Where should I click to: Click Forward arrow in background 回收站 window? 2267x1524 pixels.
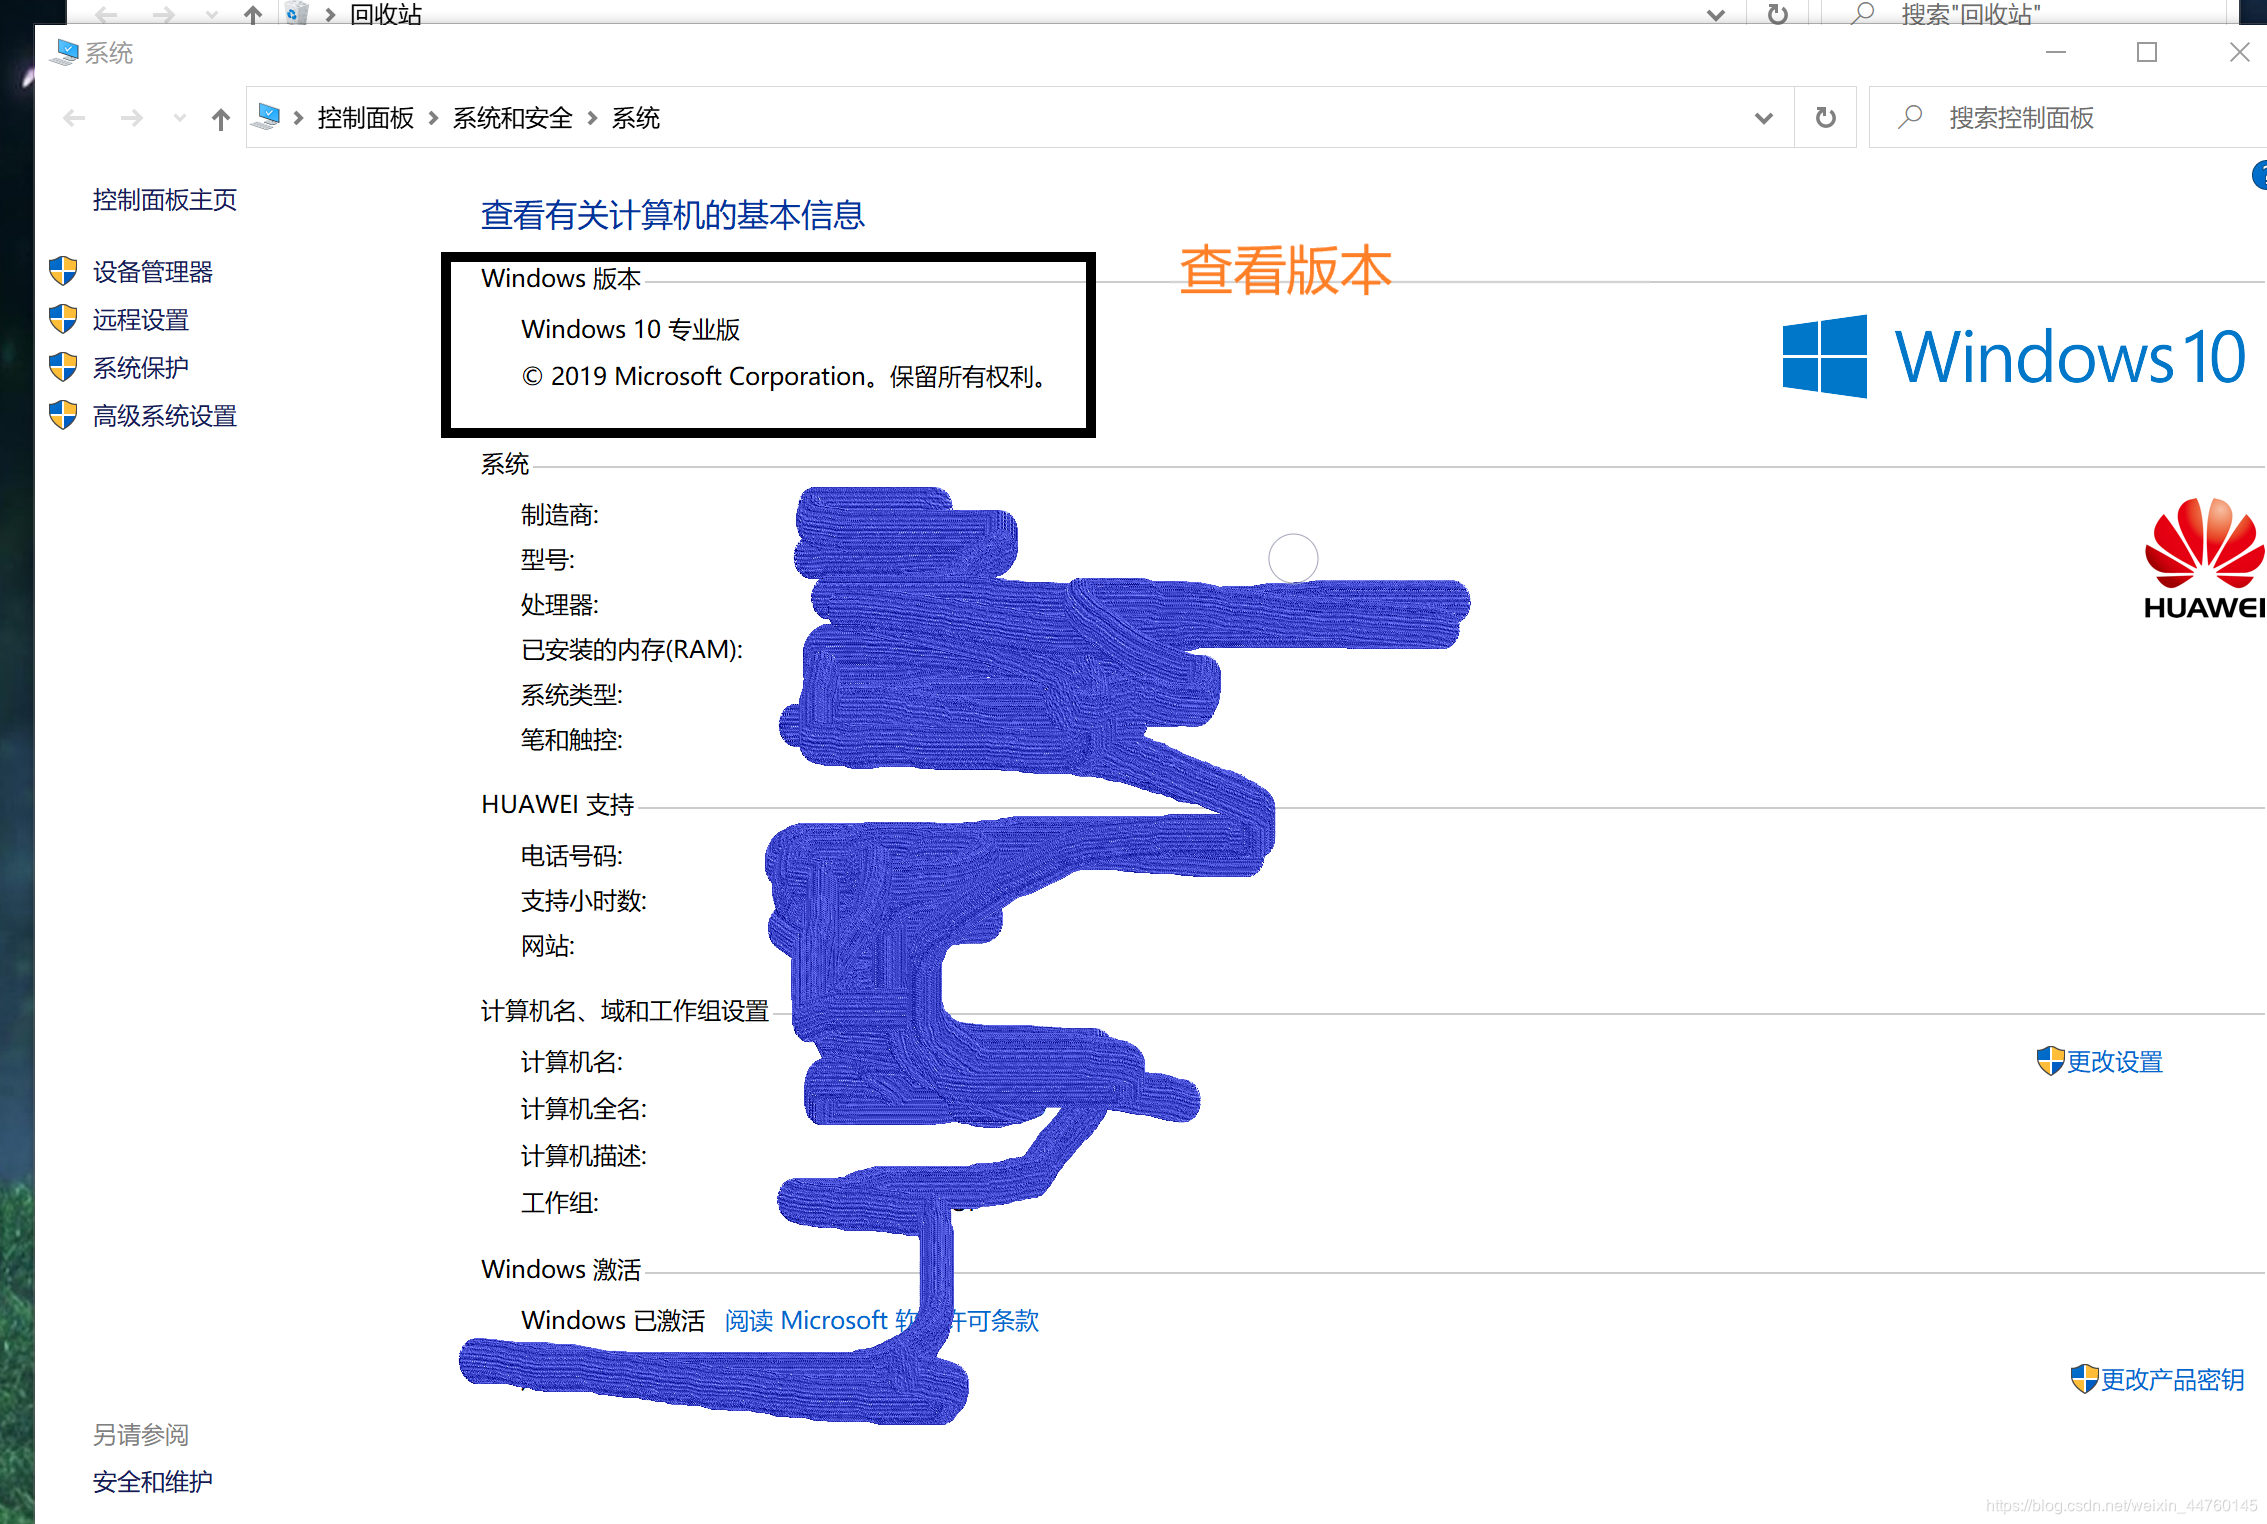coord(163,14)
